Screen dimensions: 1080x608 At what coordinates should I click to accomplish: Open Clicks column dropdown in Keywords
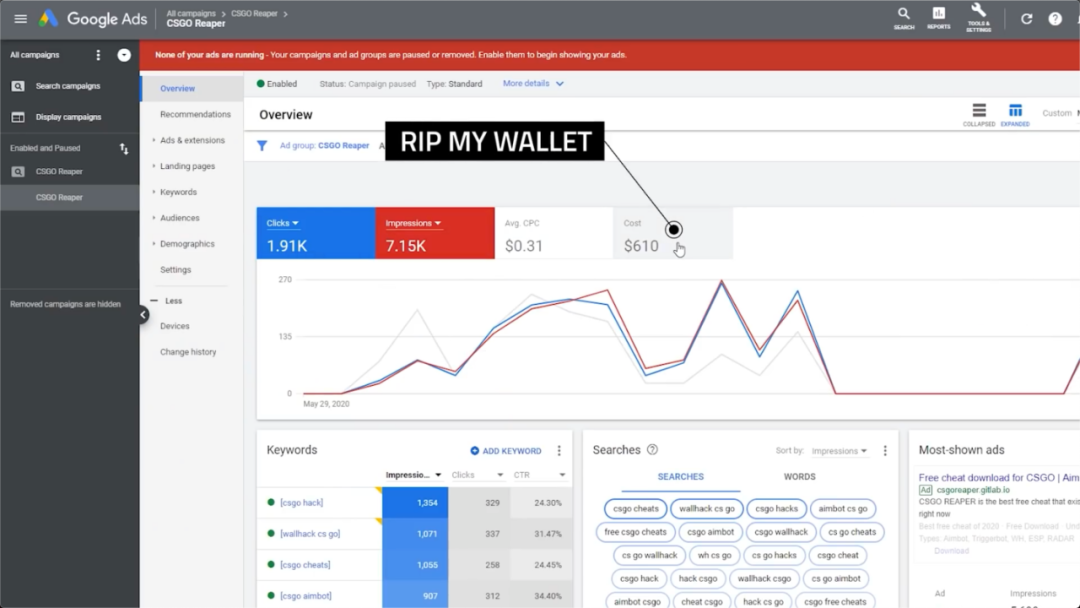click(x=477, y=475)
